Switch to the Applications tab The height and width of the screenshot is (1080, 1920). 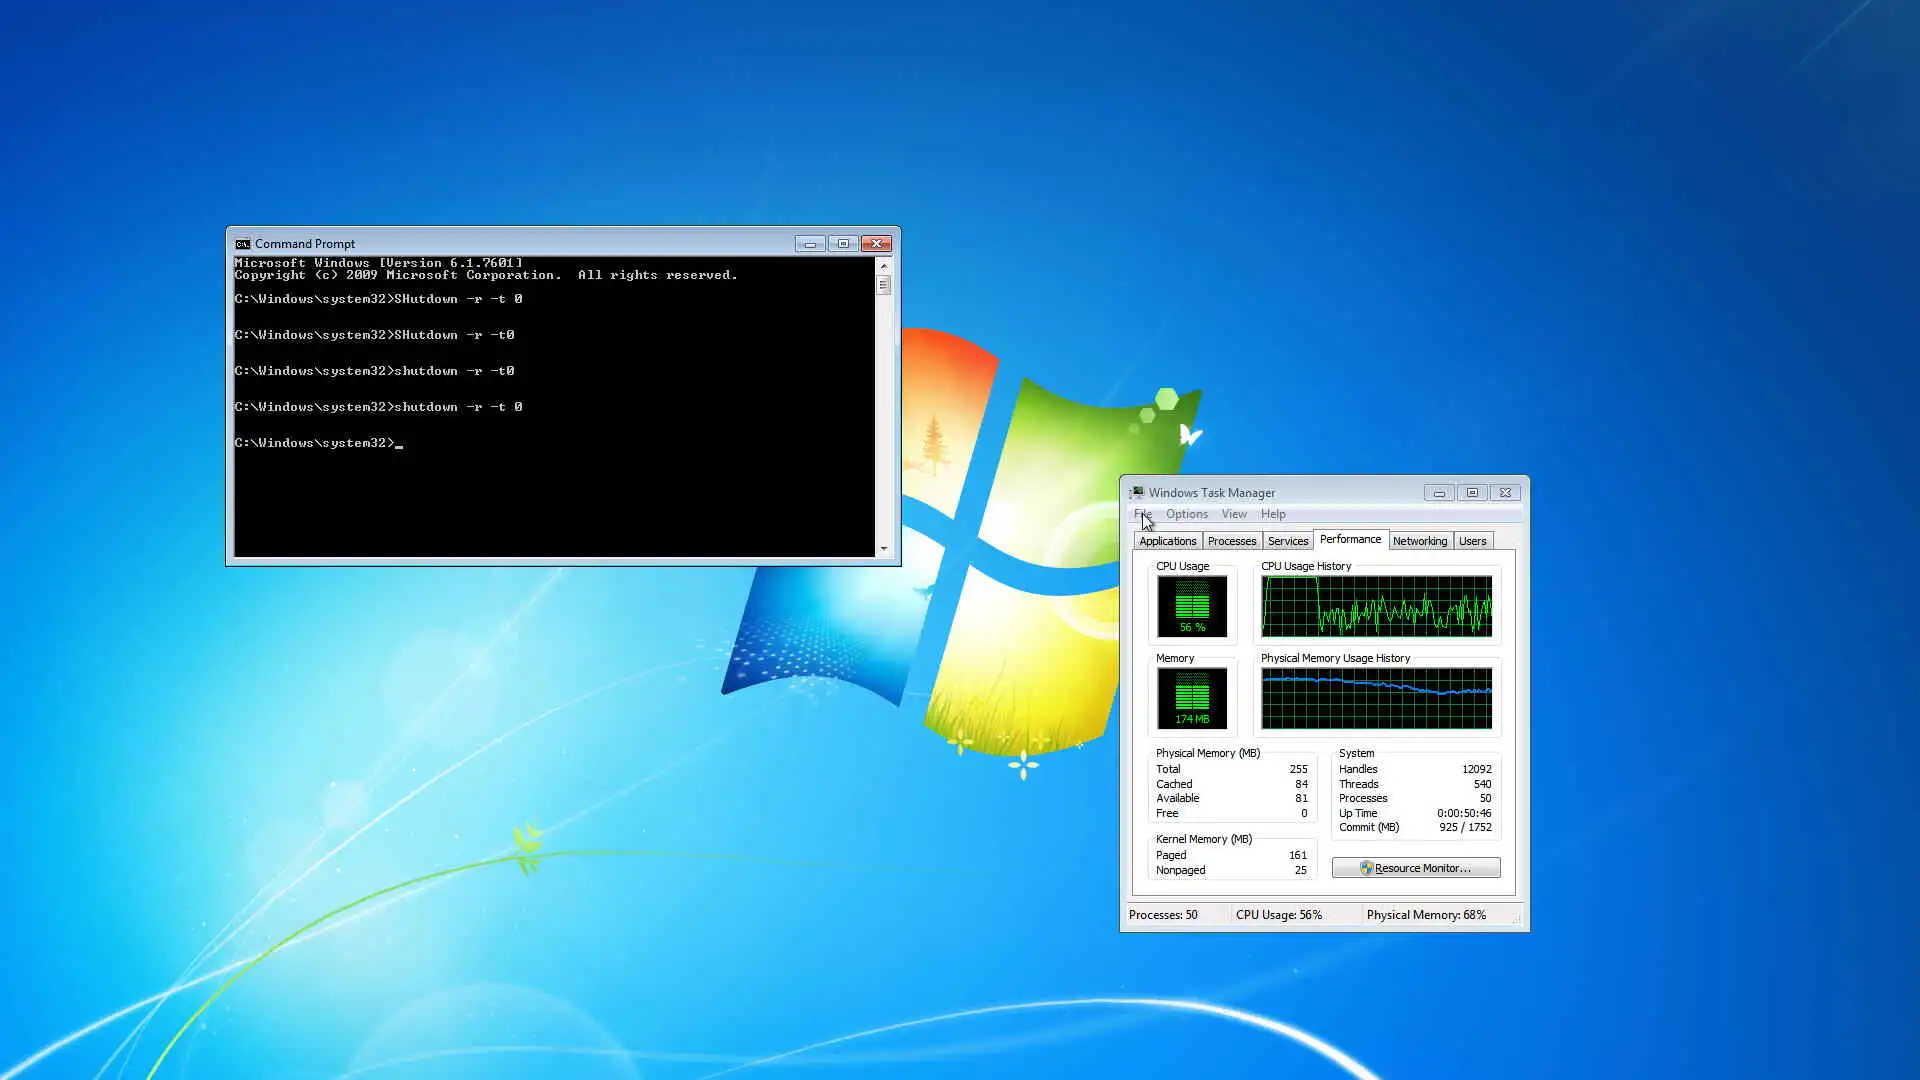(1167, 541)
